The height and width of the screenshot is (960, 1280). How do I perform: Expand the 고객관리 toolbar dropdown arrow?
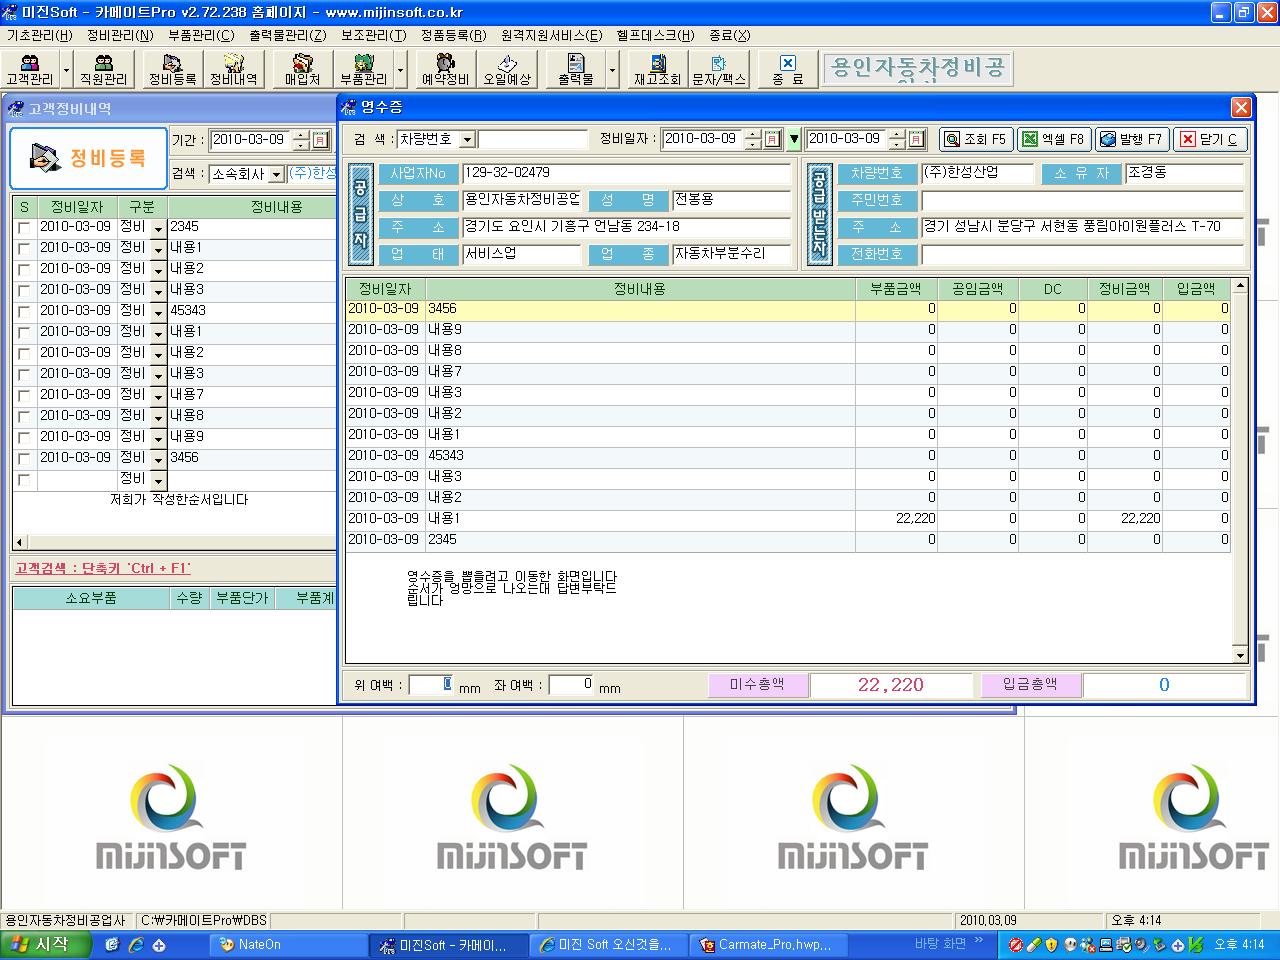coord(67,70)
